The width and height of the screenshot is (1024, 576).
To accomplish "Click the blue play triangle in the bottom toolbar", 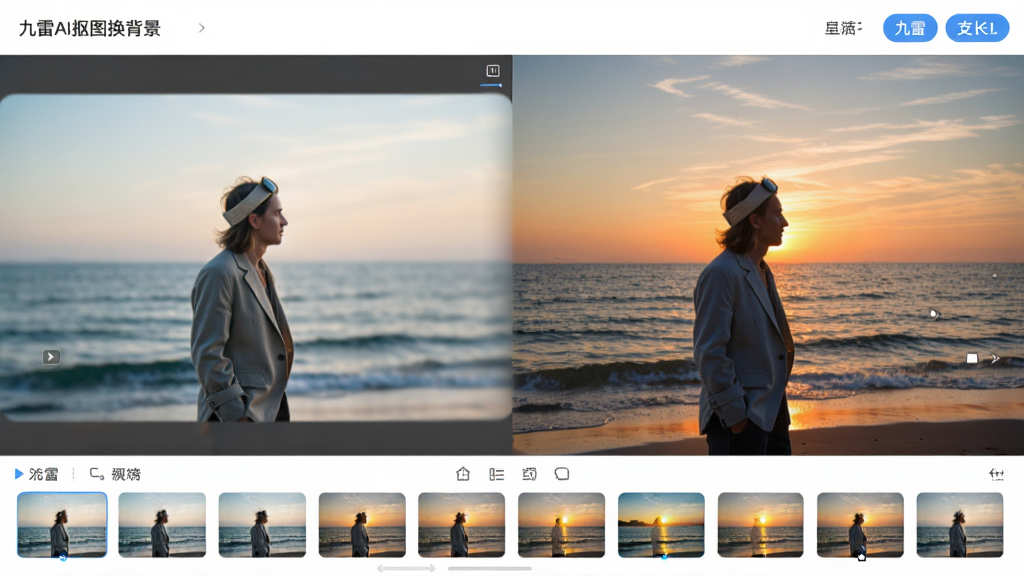I will tap(19, 473).
